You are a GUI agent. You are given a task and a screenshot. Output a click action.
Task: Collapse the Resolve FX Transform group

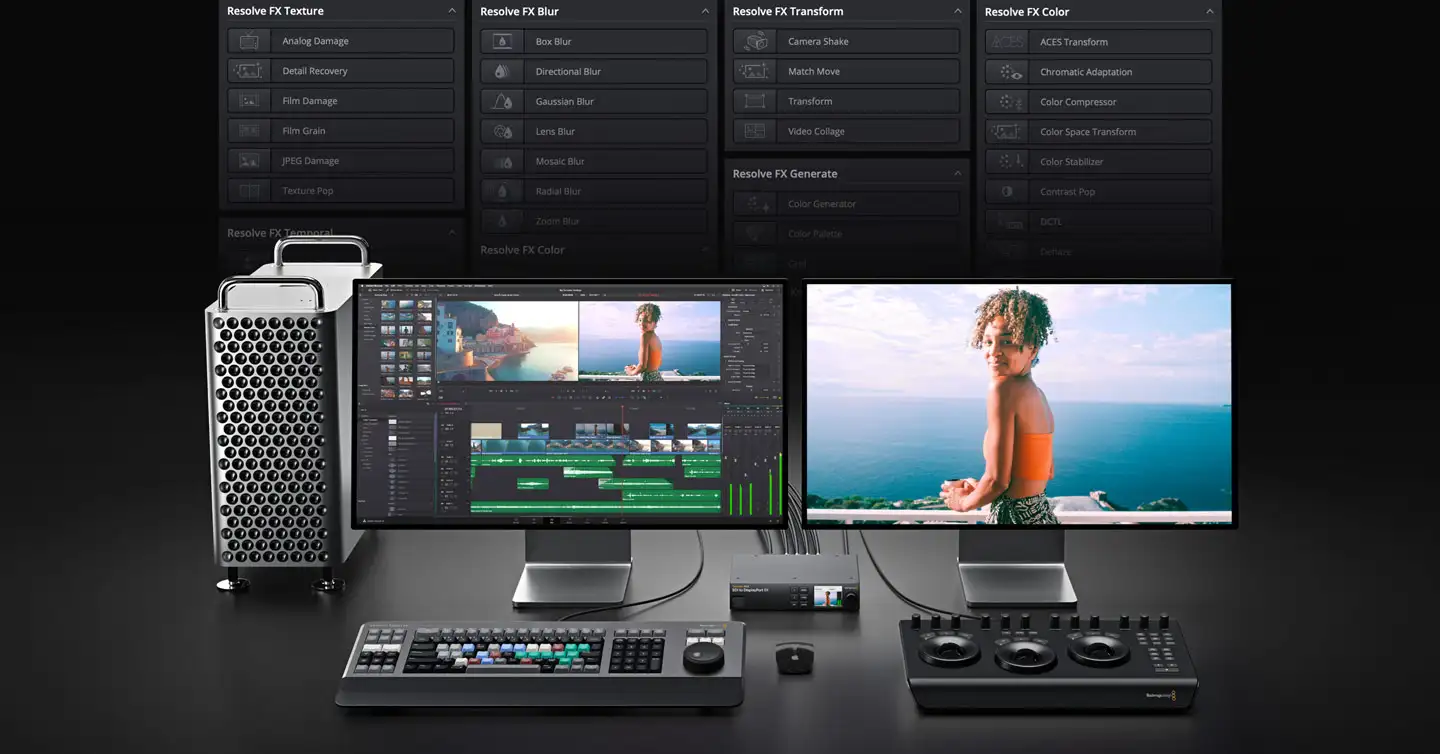point(957,12)
